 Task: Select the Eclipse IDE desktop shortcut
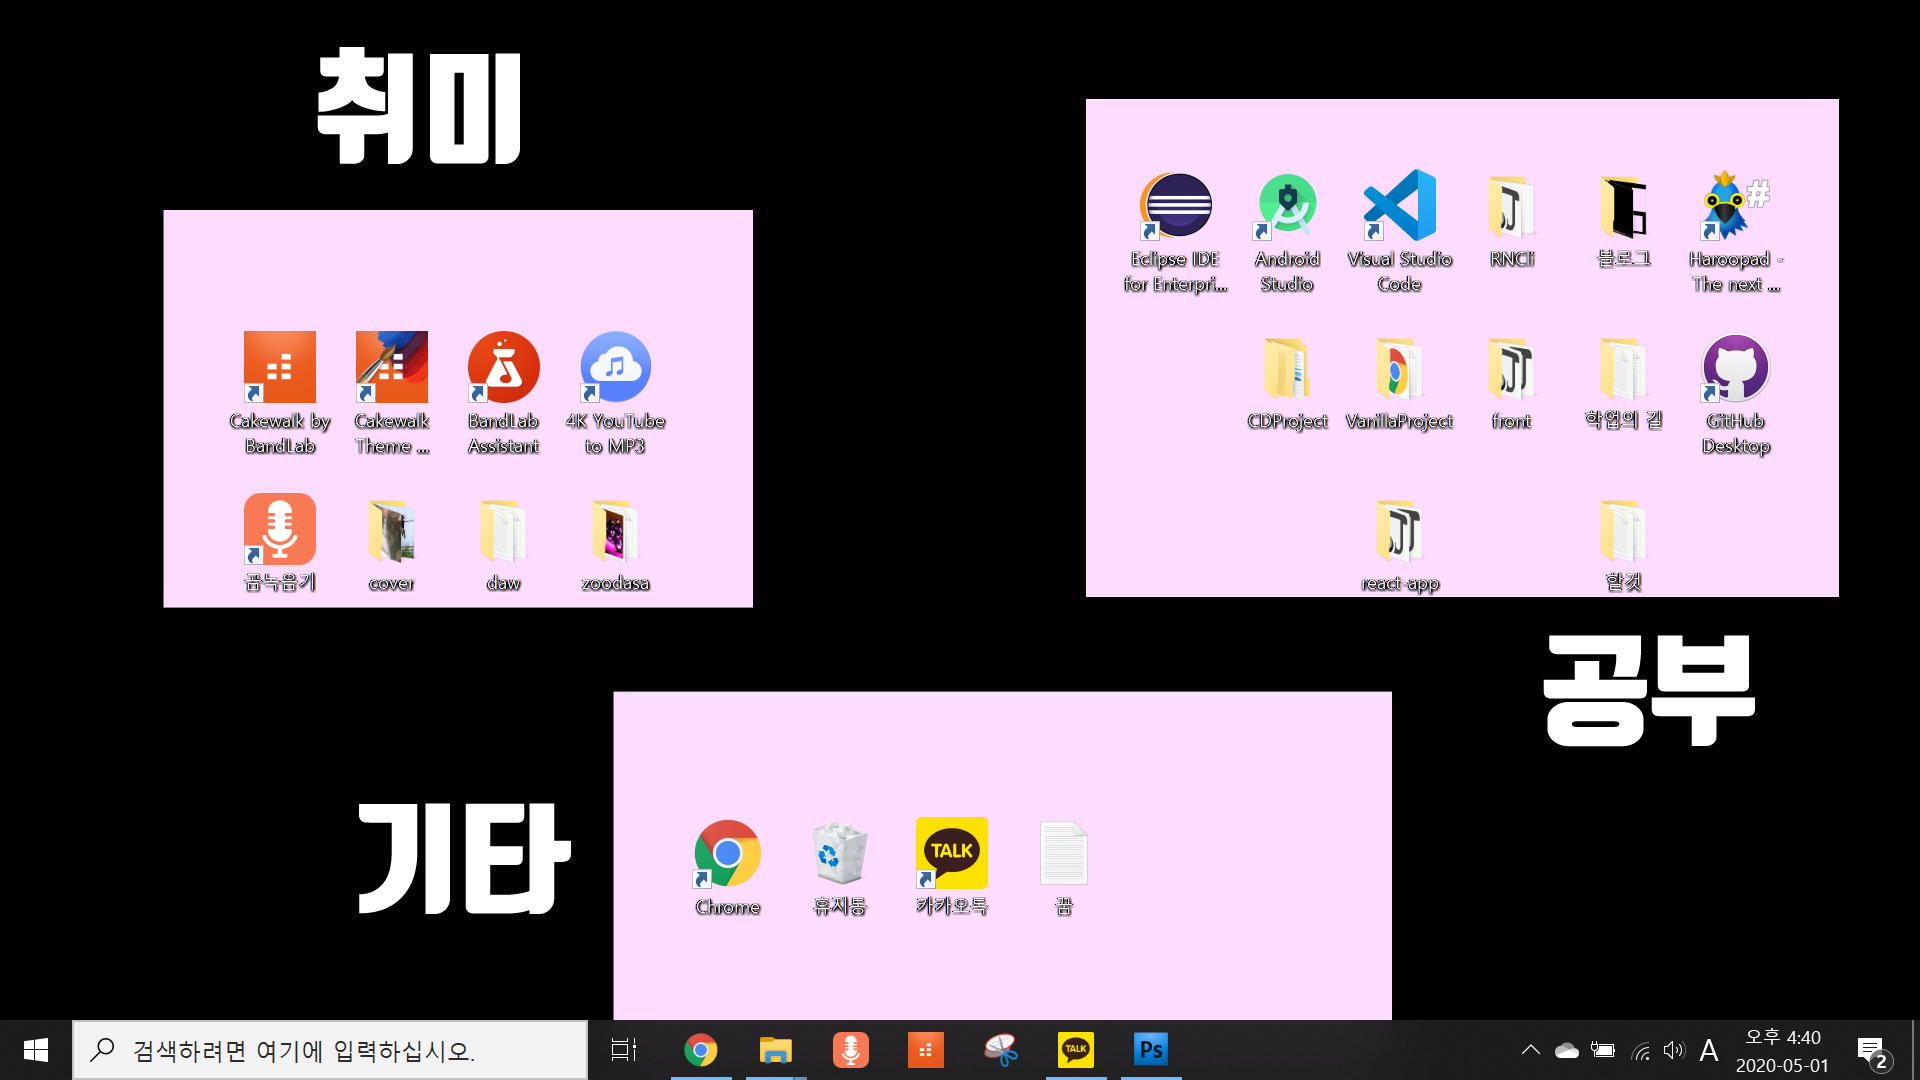[1176, 207]
